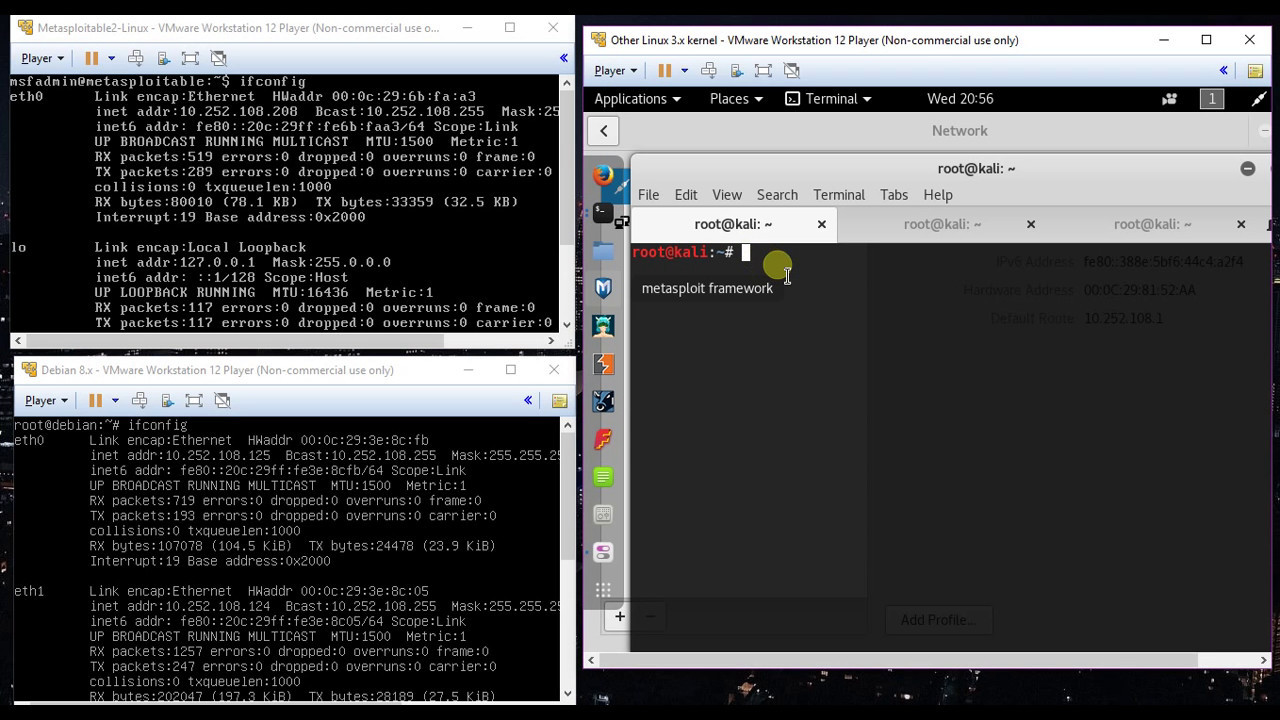The image size is (1280, 720).
Task: Open the terminal Edit menu
Action: (685, 195)
